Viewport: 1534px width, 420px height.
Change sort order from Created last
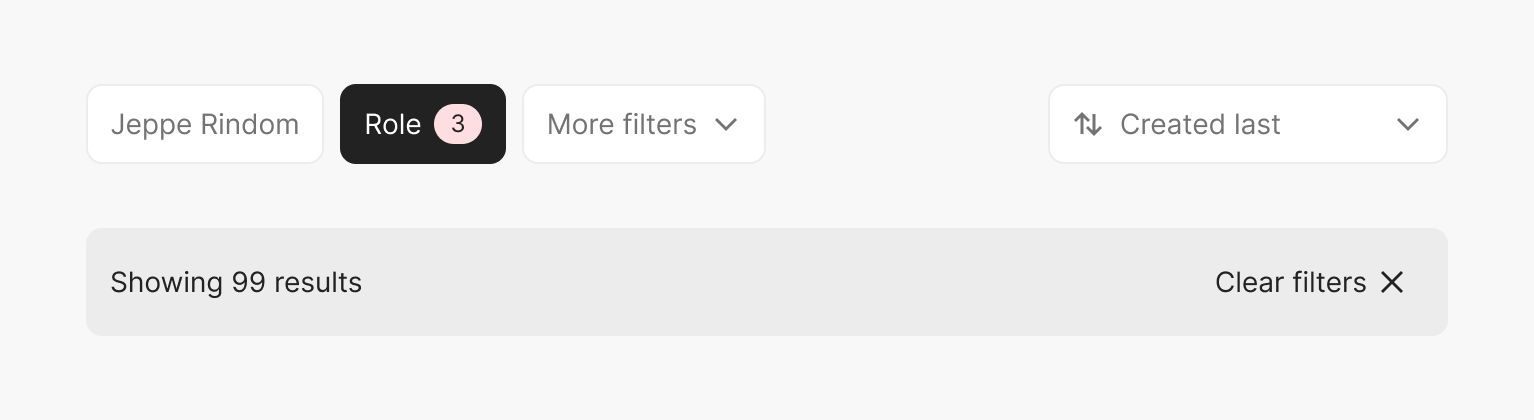(1248, 124)
